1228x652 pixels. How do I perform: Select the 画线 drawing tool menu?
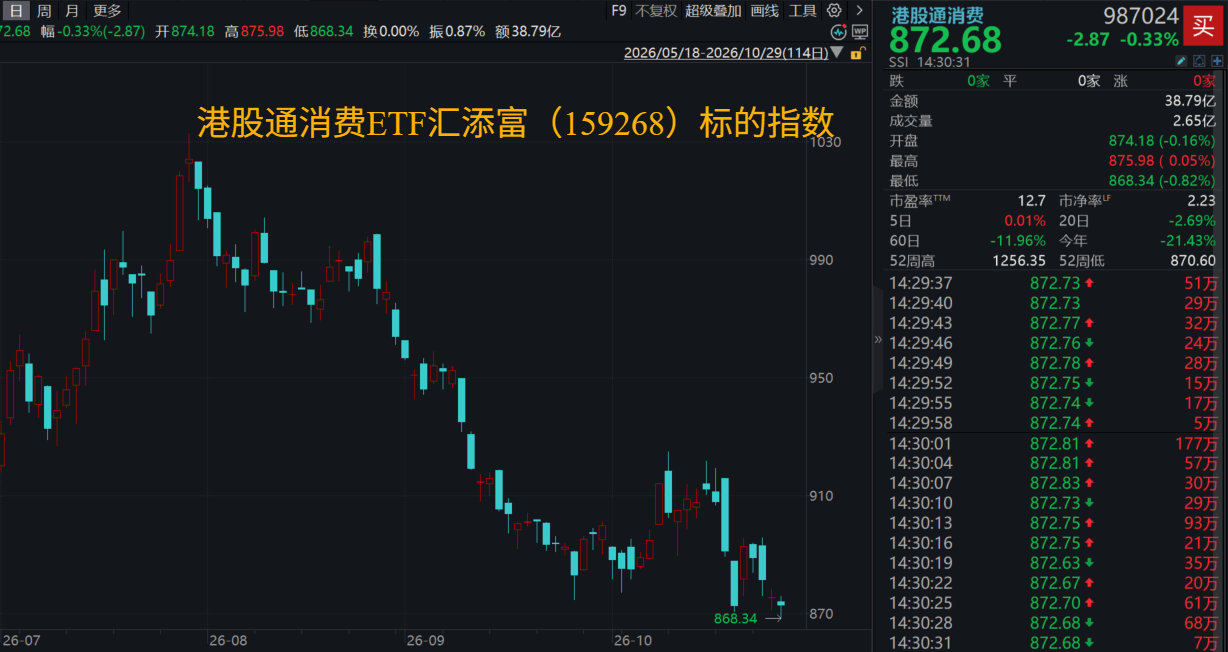coord(764,11)
